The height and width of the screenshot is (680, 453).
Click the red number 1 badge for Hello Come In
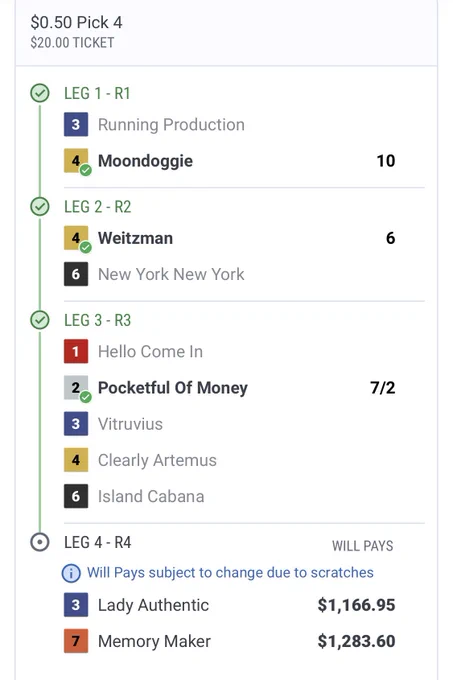[76, 351]
